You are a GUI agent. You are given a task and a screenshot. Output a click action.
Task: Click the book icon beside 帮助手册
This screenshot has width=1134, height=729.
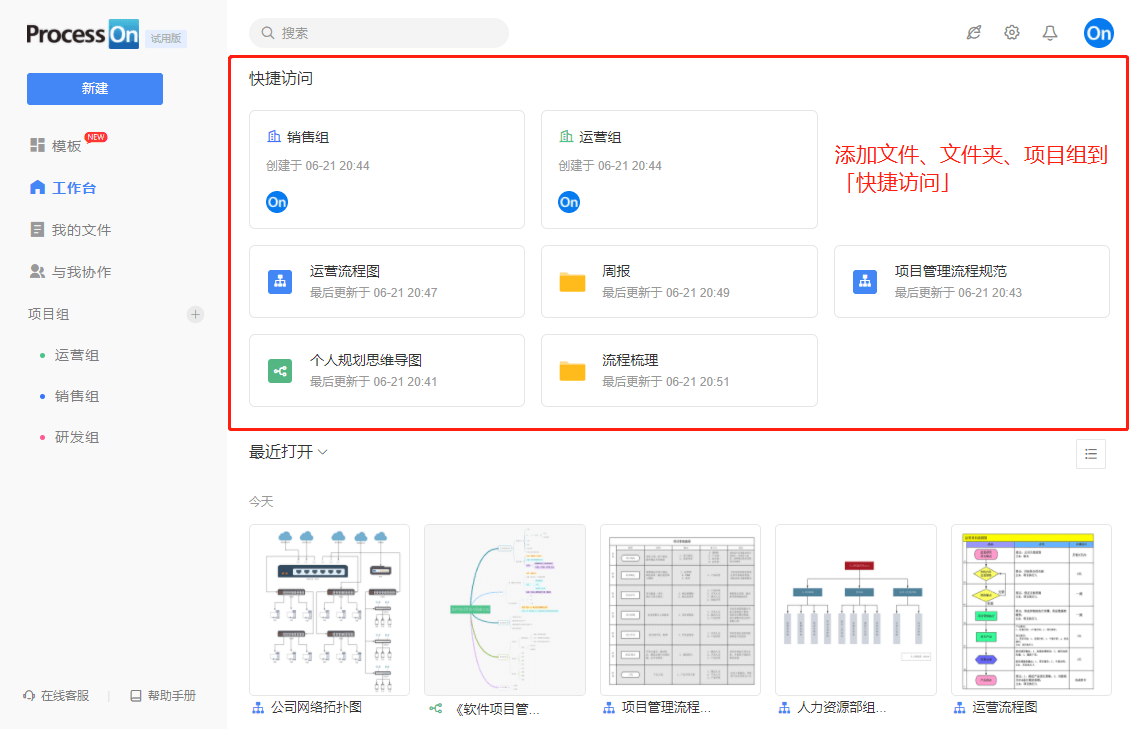point(135,696)
